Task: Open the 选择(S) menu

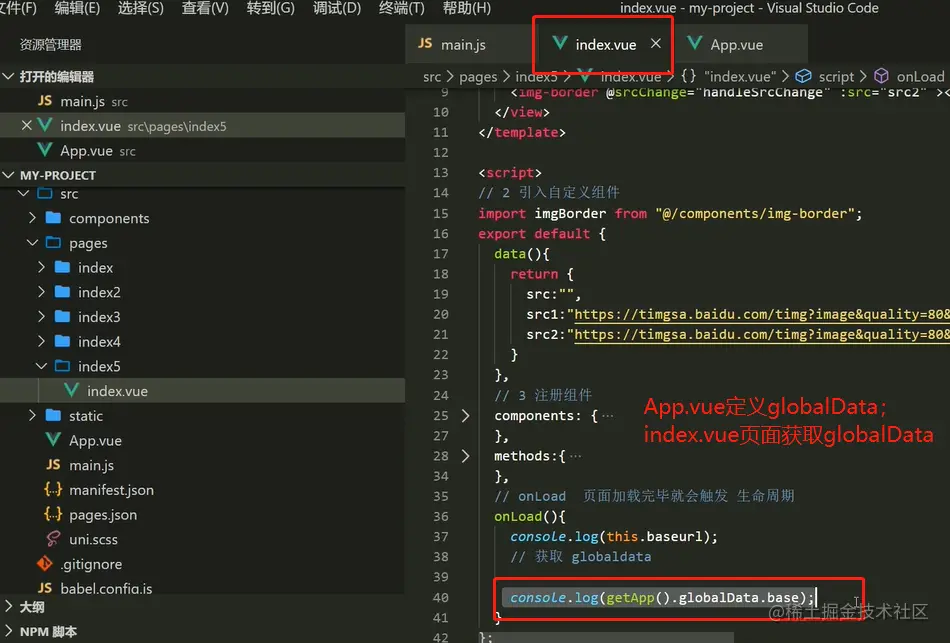Action: (x=141, y=8)
